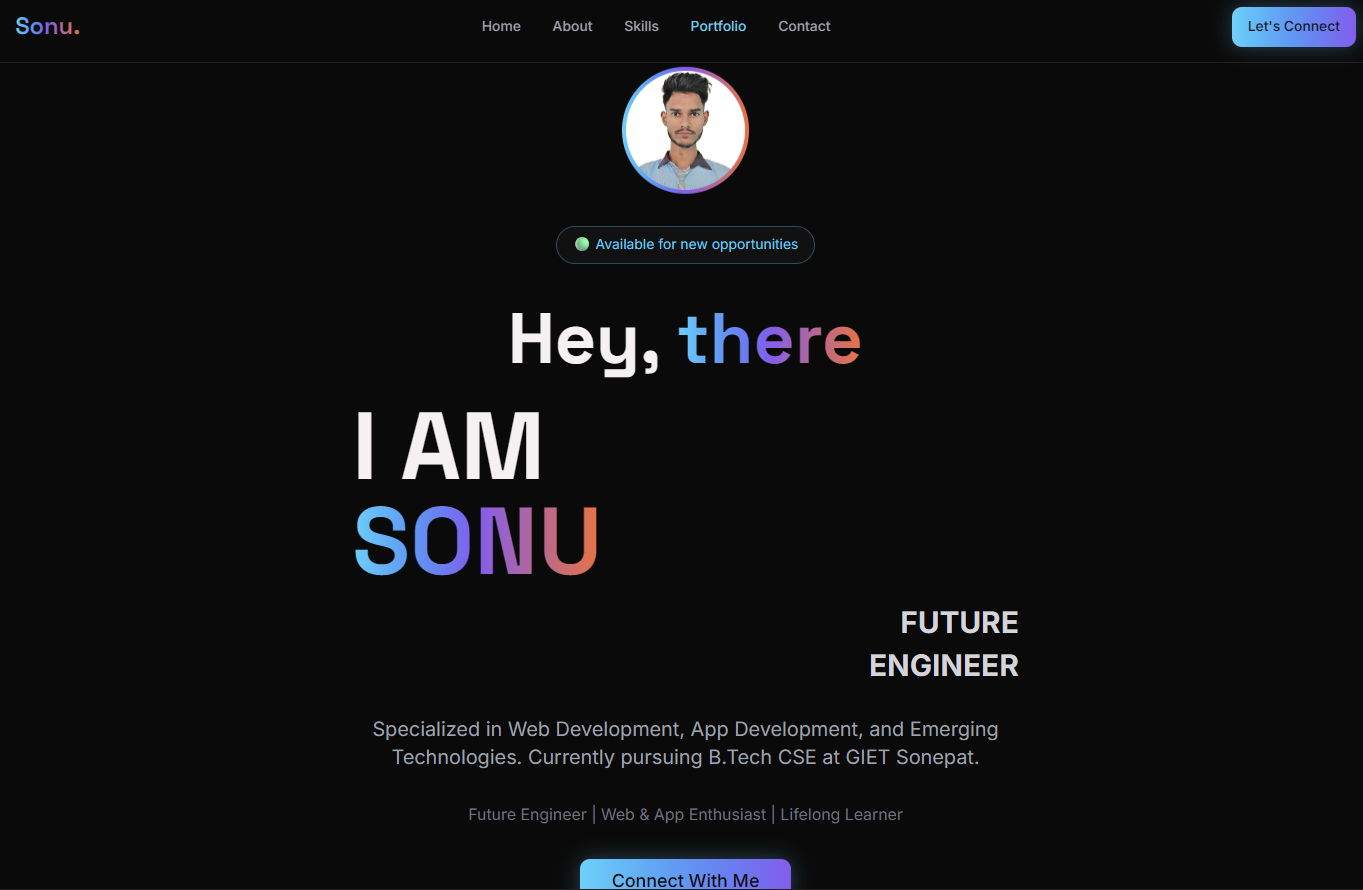Image resolution: width=1363 pixels, height=890 pixels.
Task: Go to the Home nav link
Action: pos(501,26)
